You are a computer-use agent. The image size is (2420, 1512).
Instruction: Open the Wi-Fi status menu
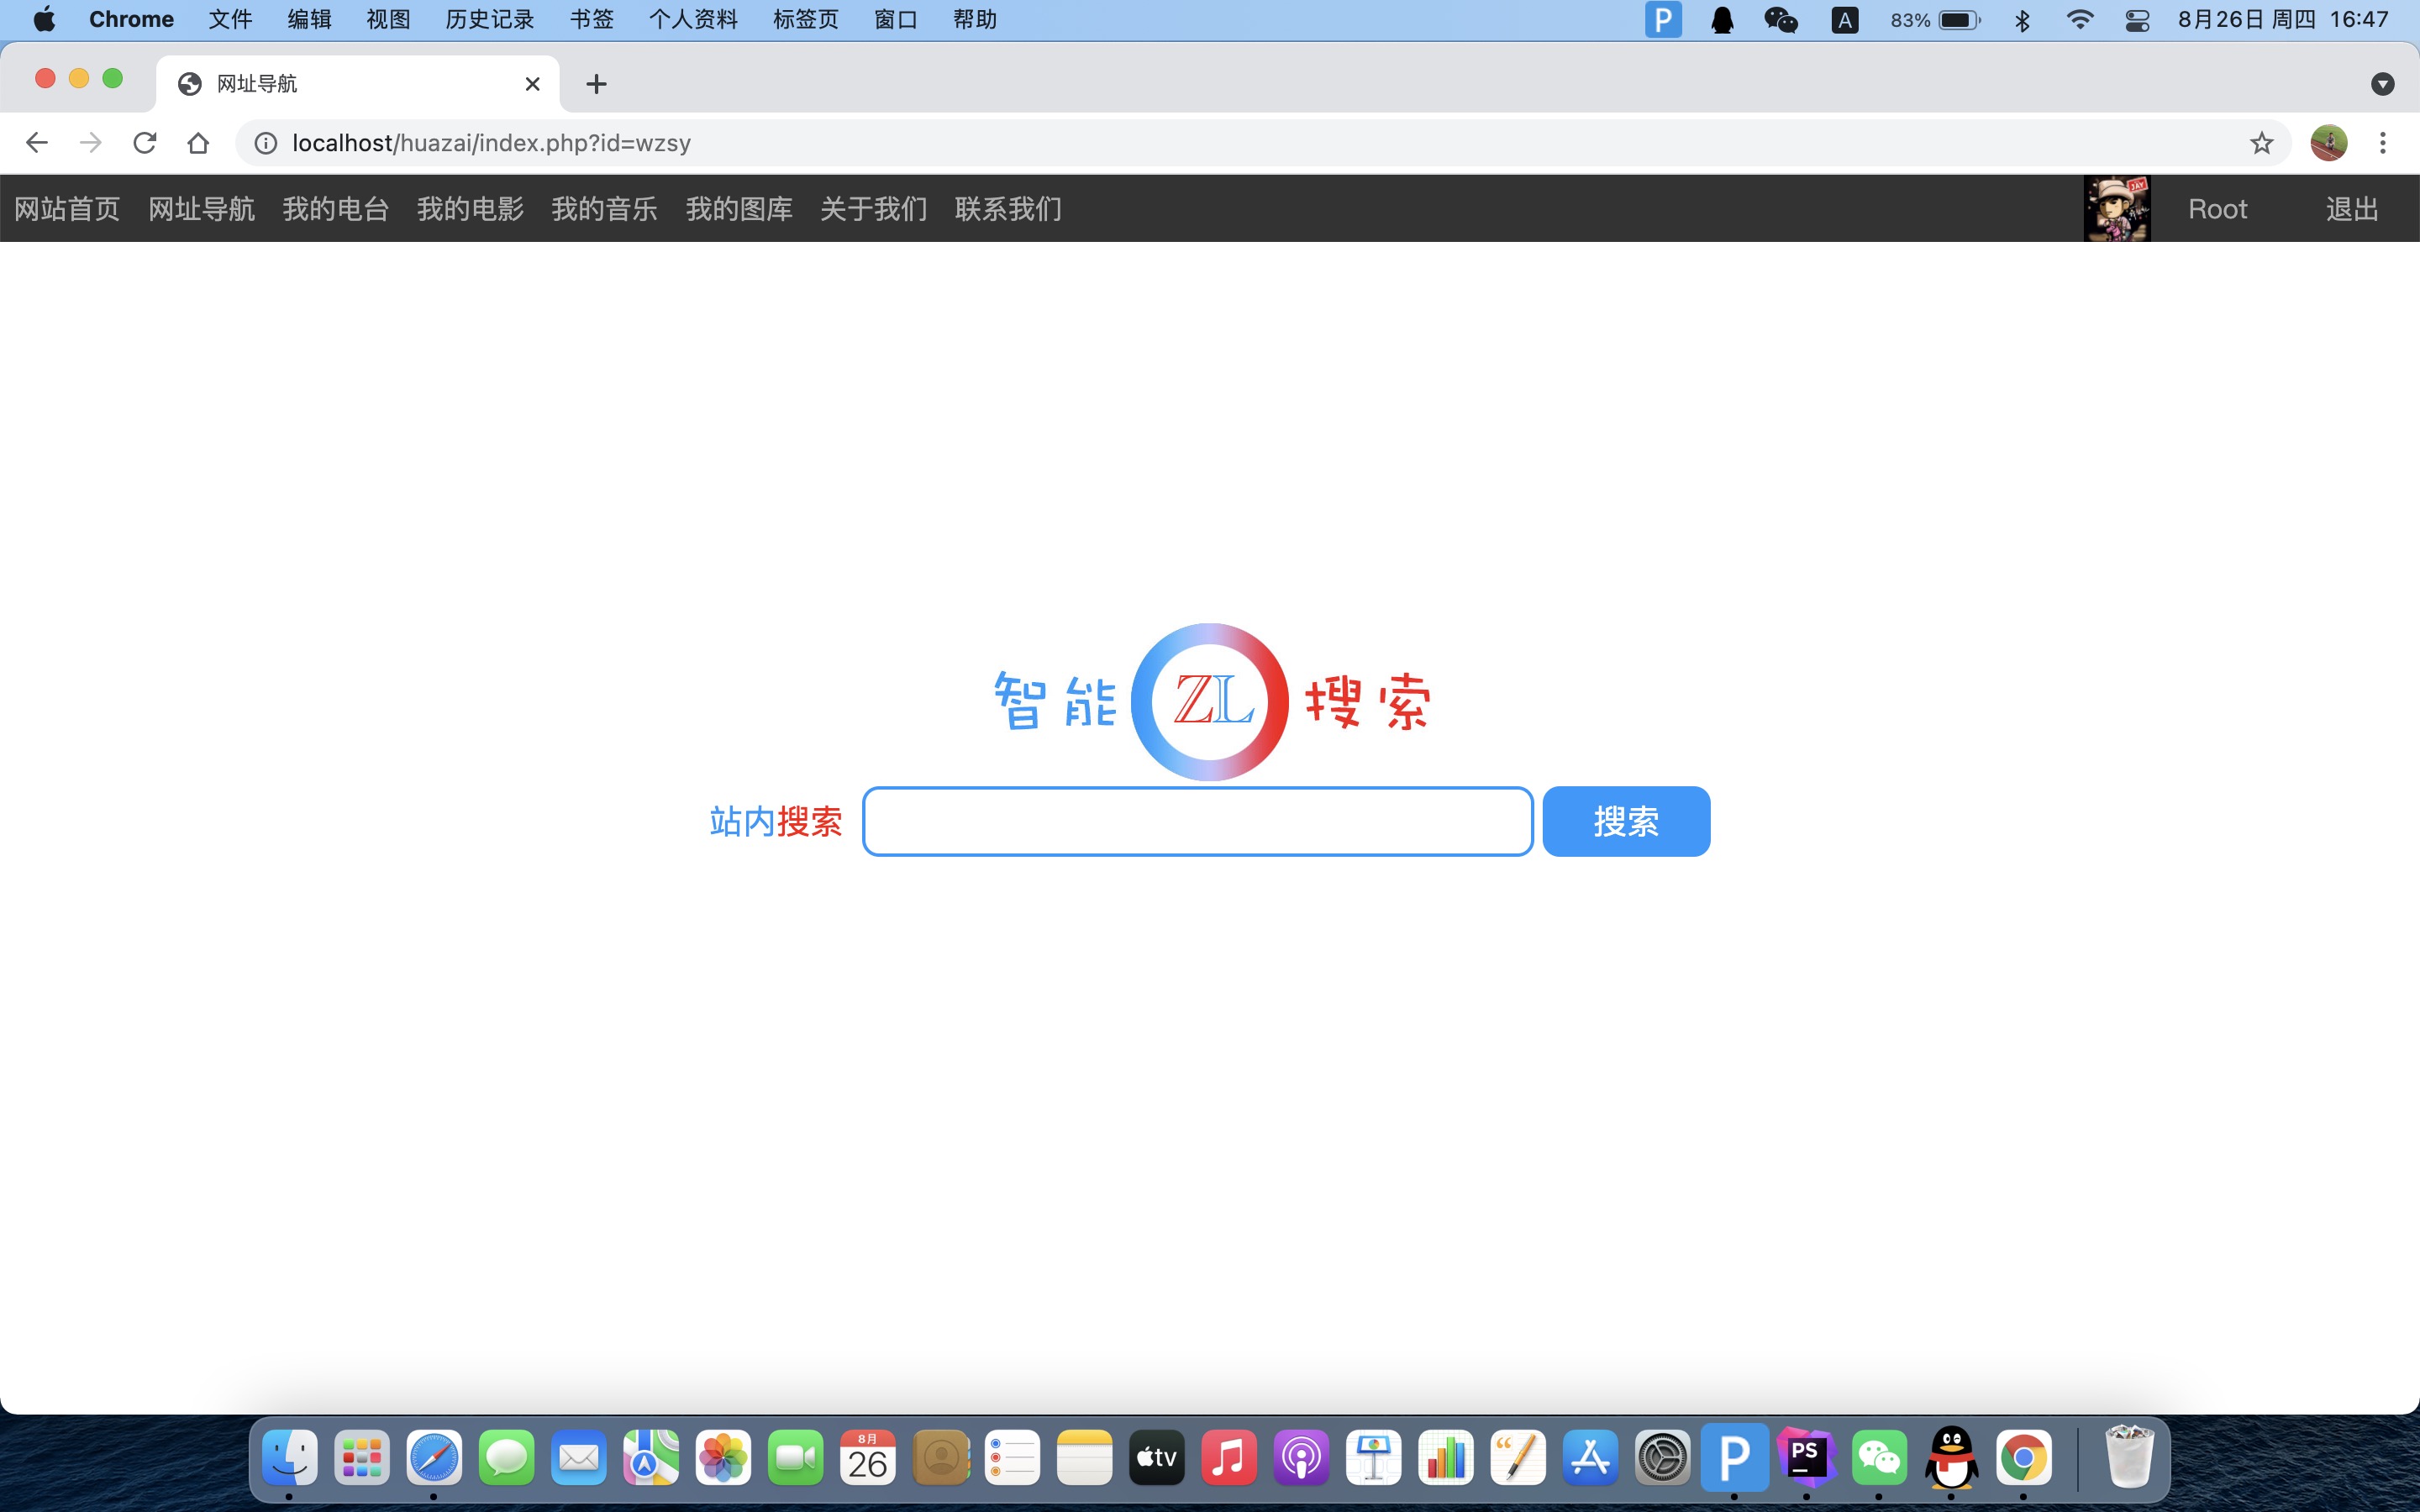click(2080, 19)
